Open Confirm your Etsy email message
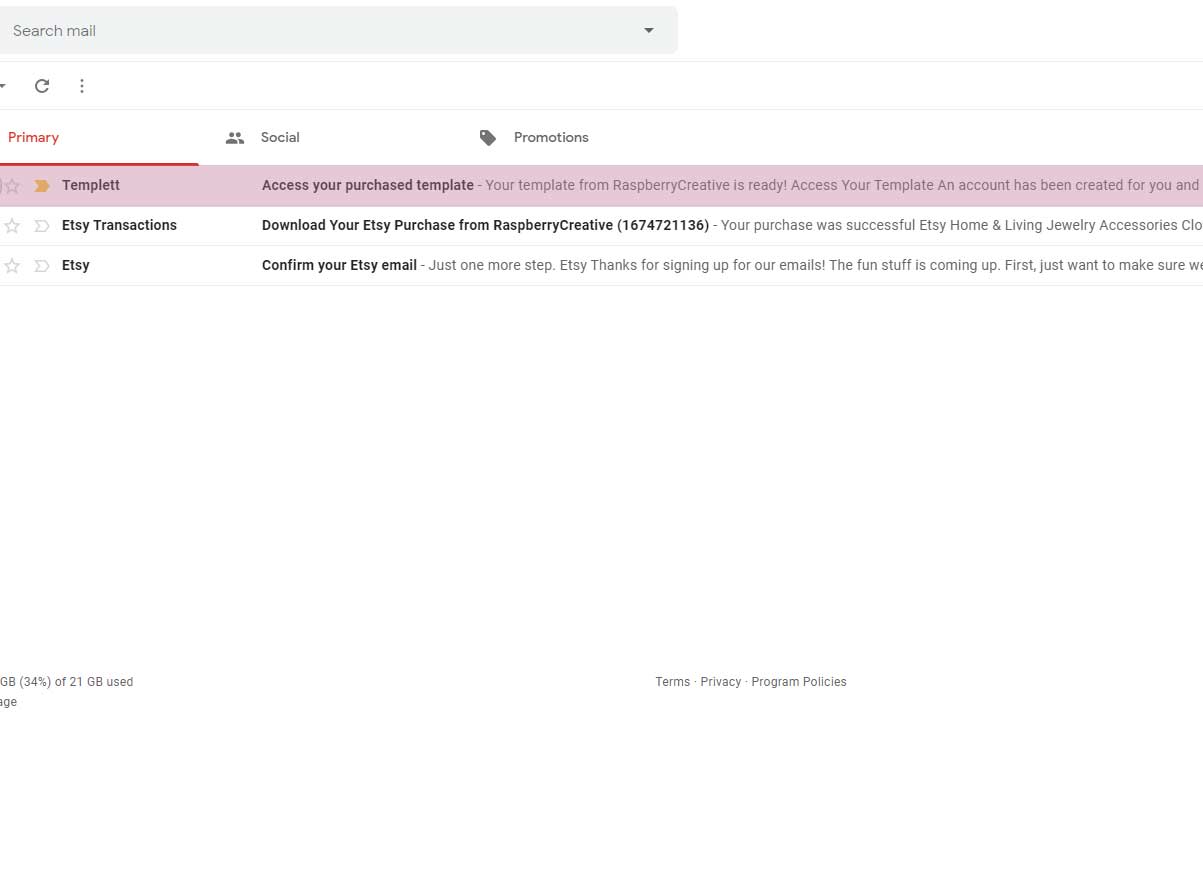Viewport: 1203px width, 870px height. (339, 265)
